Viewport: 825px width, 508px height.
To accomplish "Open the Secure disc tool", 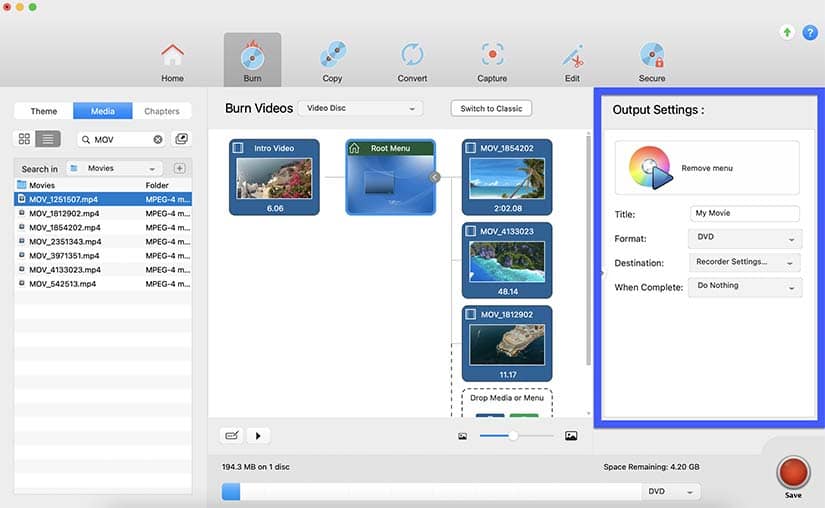I will click(x=652, y=58).
